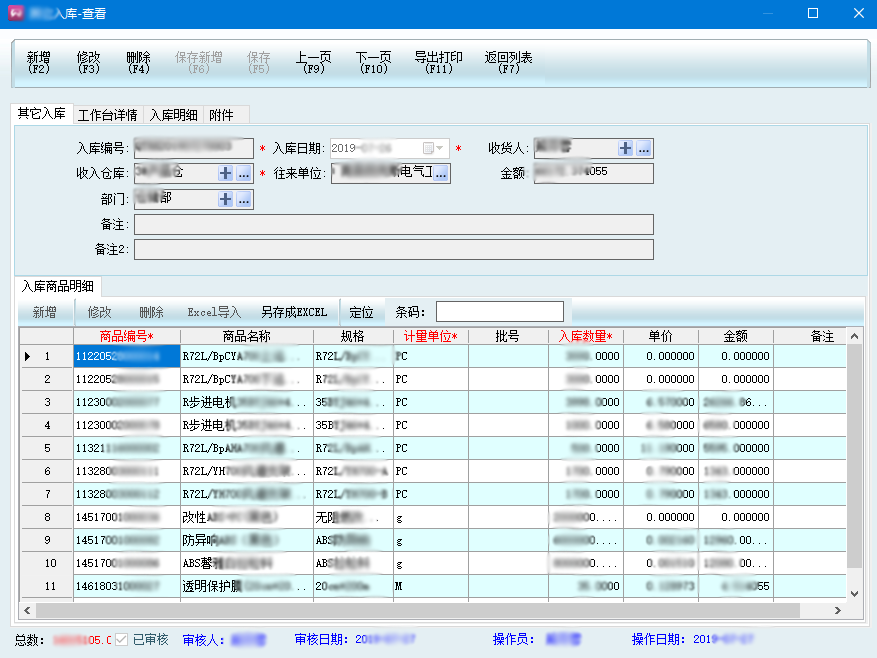Click 新增 in the detail grid toolbar
The image size is (877, 658).
pos(45,312)
